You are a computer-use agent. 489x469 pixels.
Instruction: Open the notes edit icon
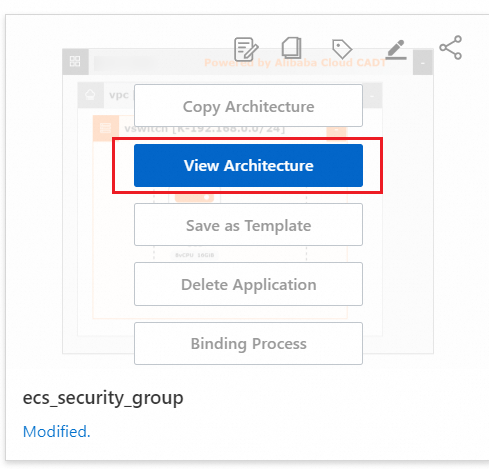[x=246, y=49]
